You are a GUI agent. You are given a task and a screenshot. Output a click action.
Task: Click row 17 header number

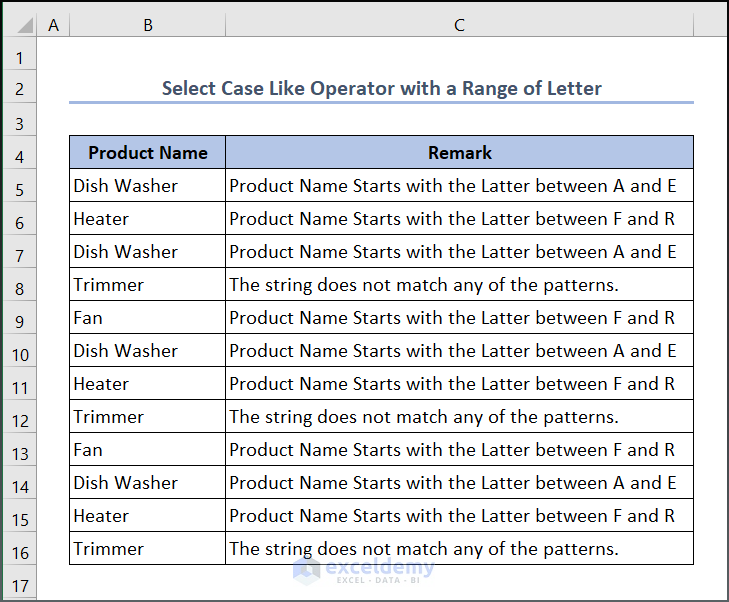19,585
